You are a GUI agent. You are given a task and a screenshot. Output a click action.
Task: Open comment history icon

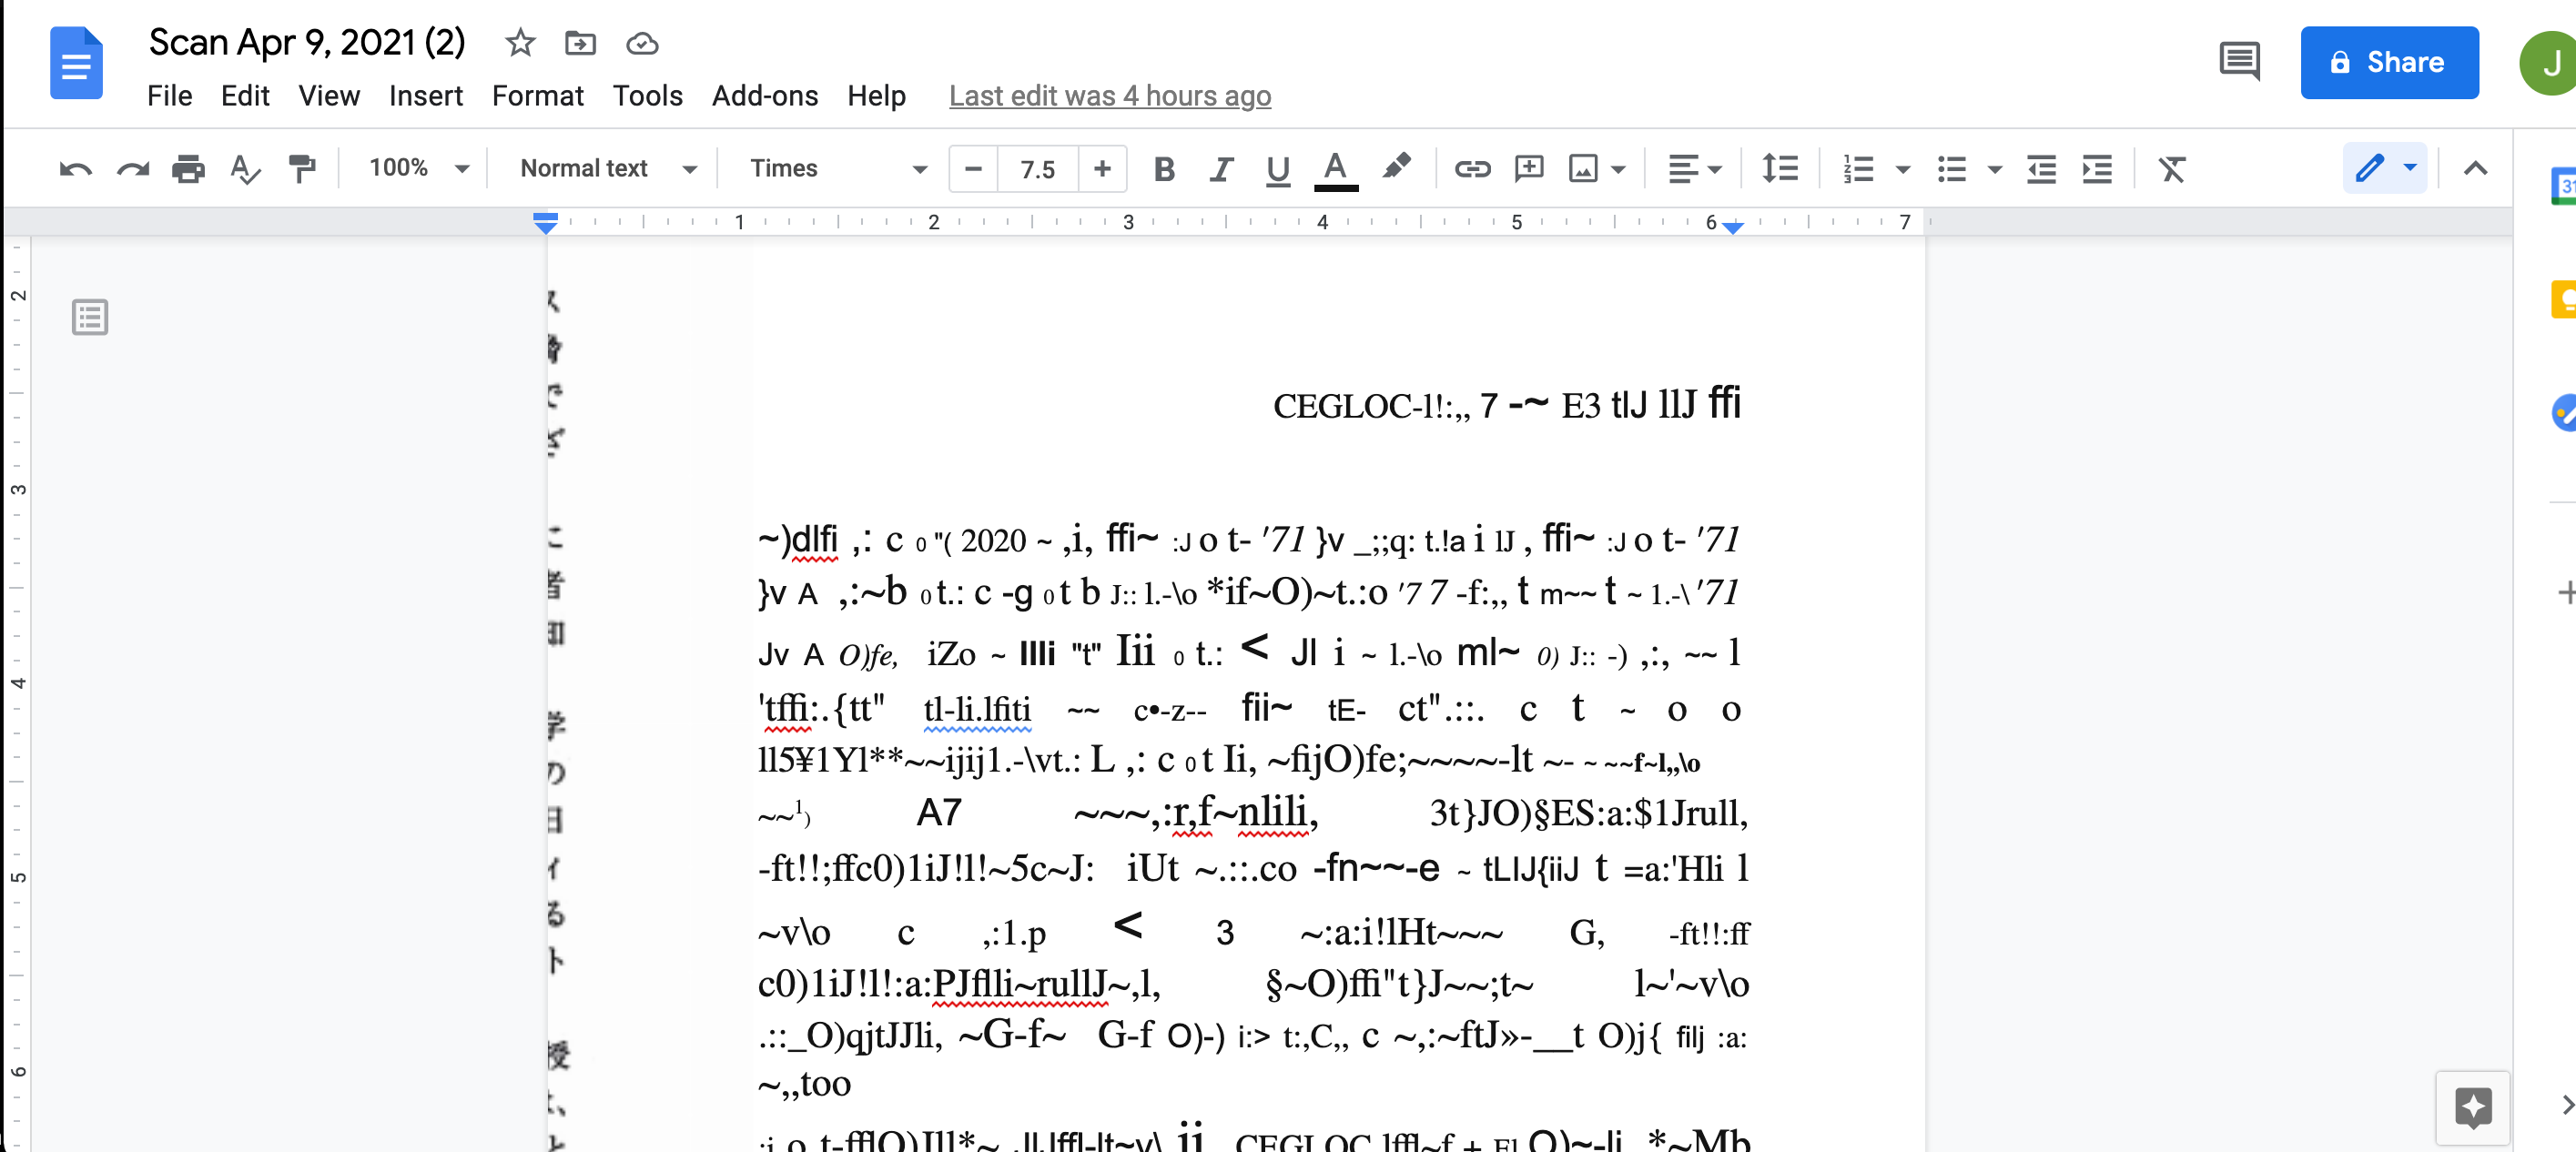coord(2239,62)
